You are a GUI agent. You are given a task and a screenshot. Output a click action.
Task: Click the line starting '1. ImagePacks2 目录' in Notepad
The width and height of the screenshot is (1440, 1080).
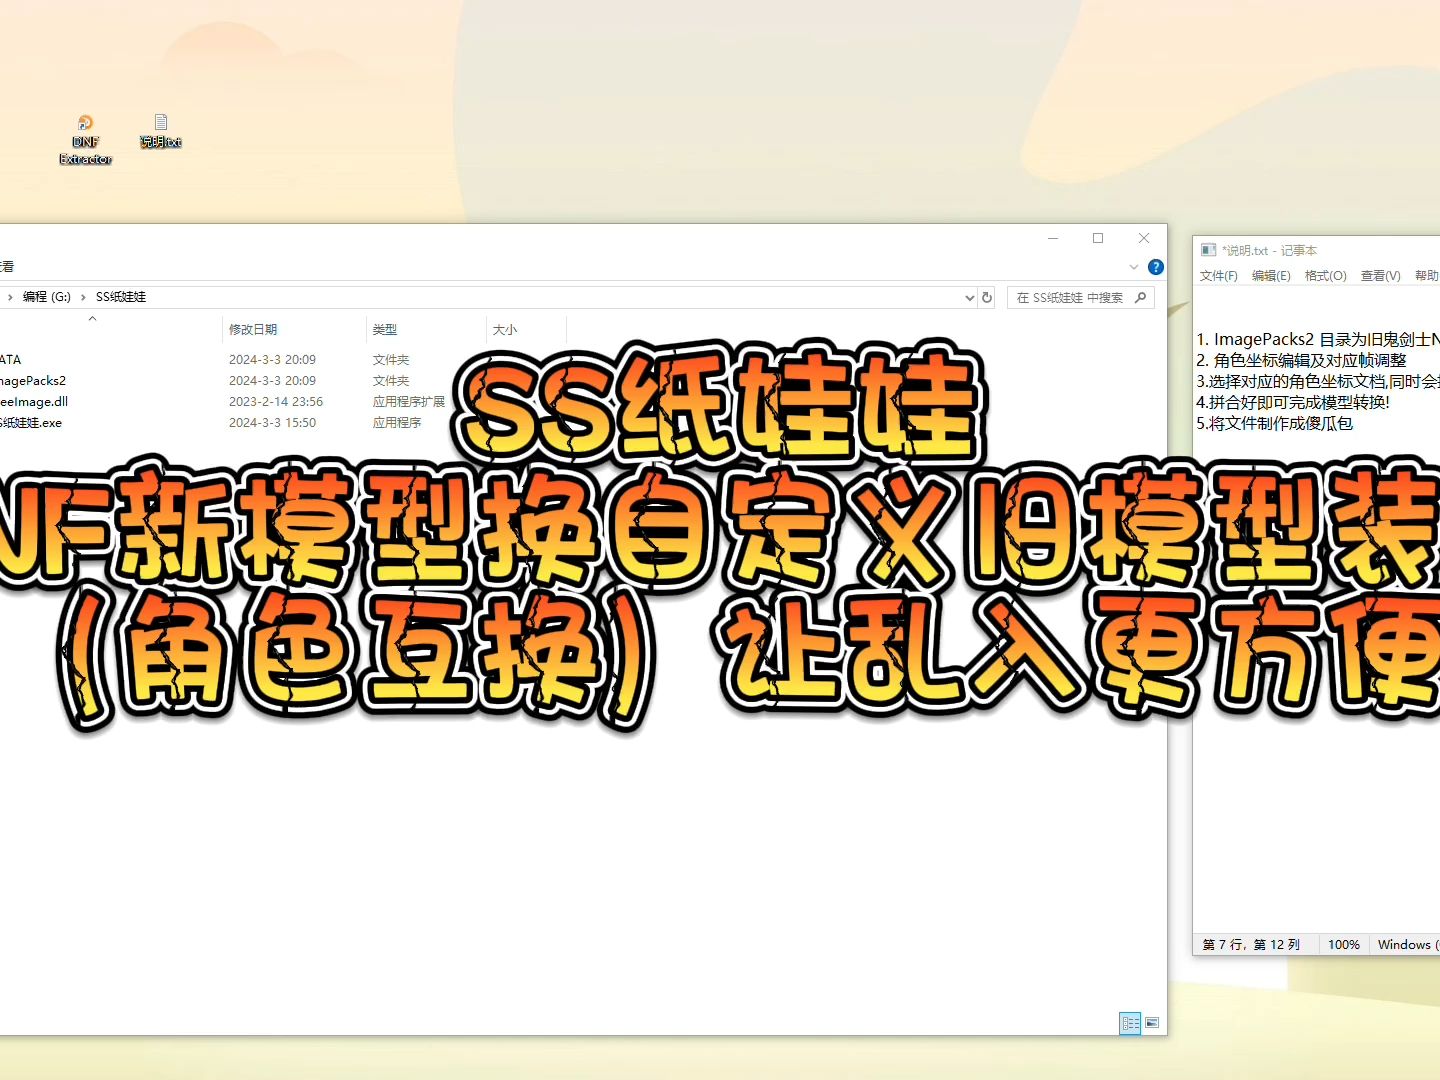point(1318,339)
